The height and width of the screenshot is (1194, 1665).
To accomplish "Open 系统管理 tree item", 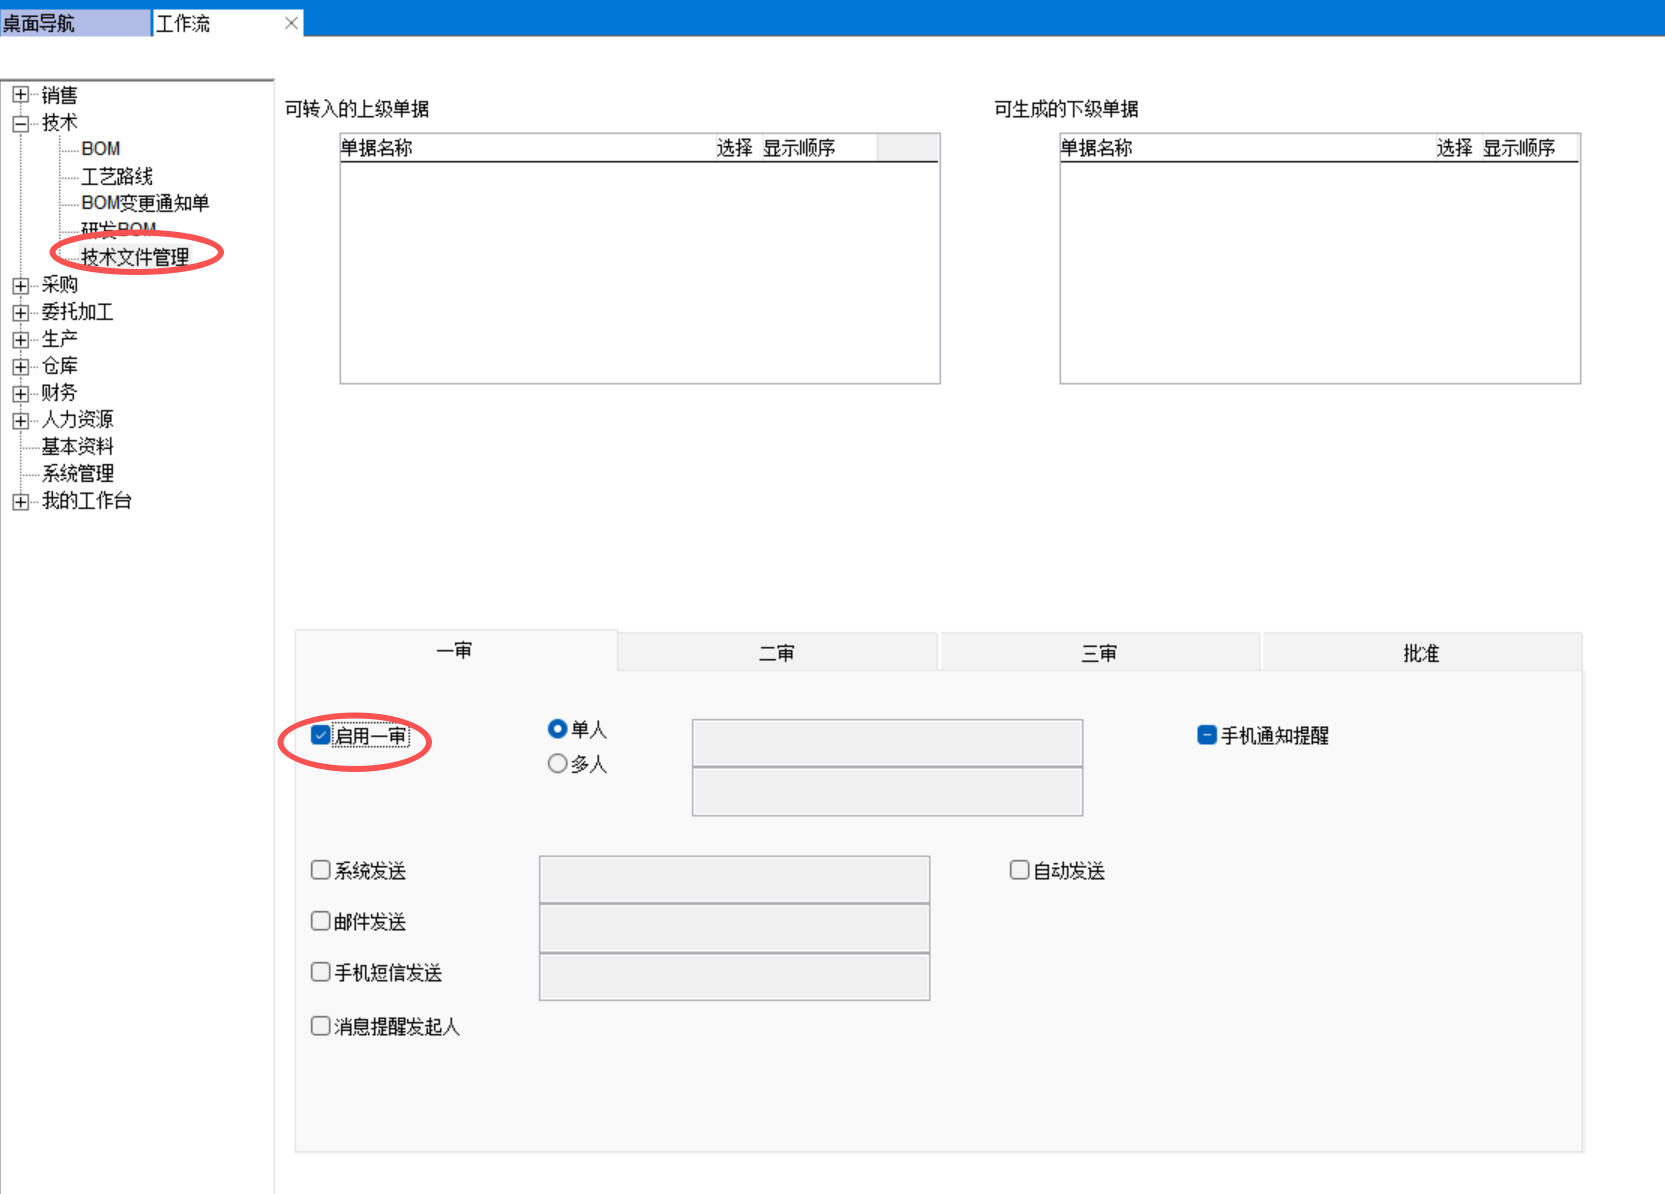I will pyautogui.click(x=78, y=473).
